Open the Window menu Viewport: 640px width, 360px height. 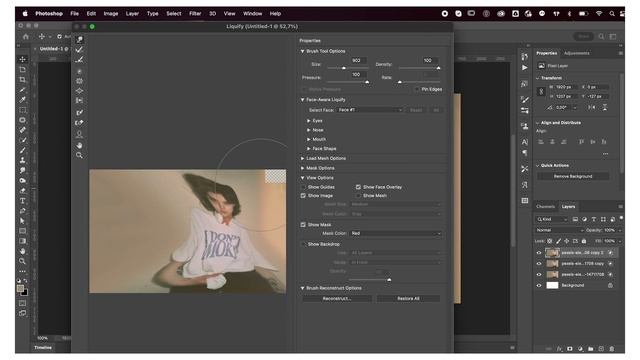[253, 13]
